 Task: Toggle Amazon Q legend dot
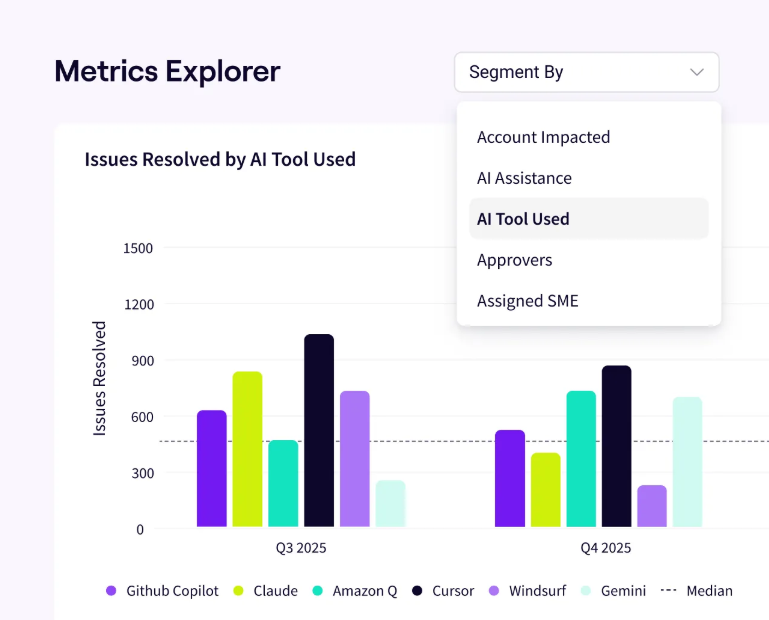(318, 591)
